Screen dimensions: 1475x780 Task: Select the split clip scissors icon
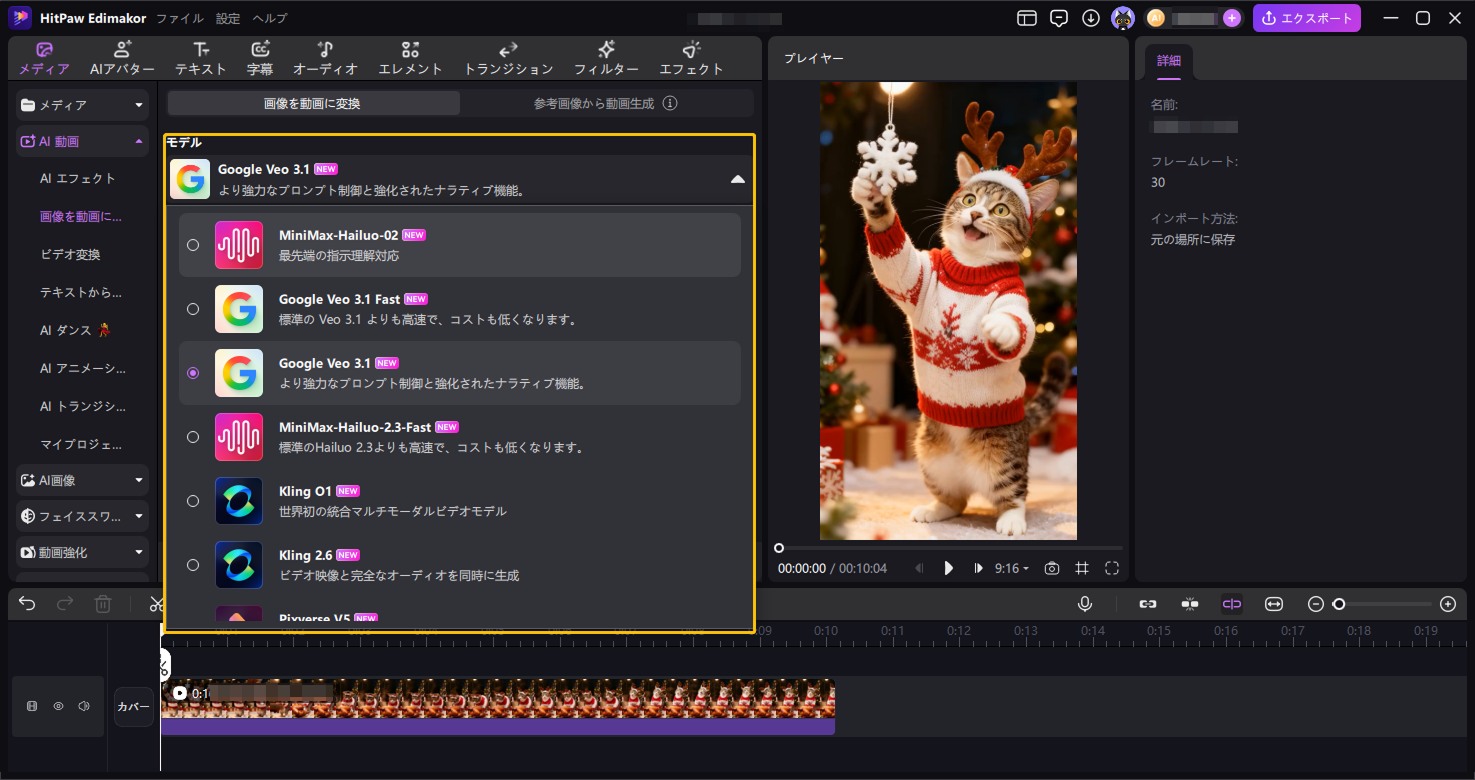[x=156, y=603]
